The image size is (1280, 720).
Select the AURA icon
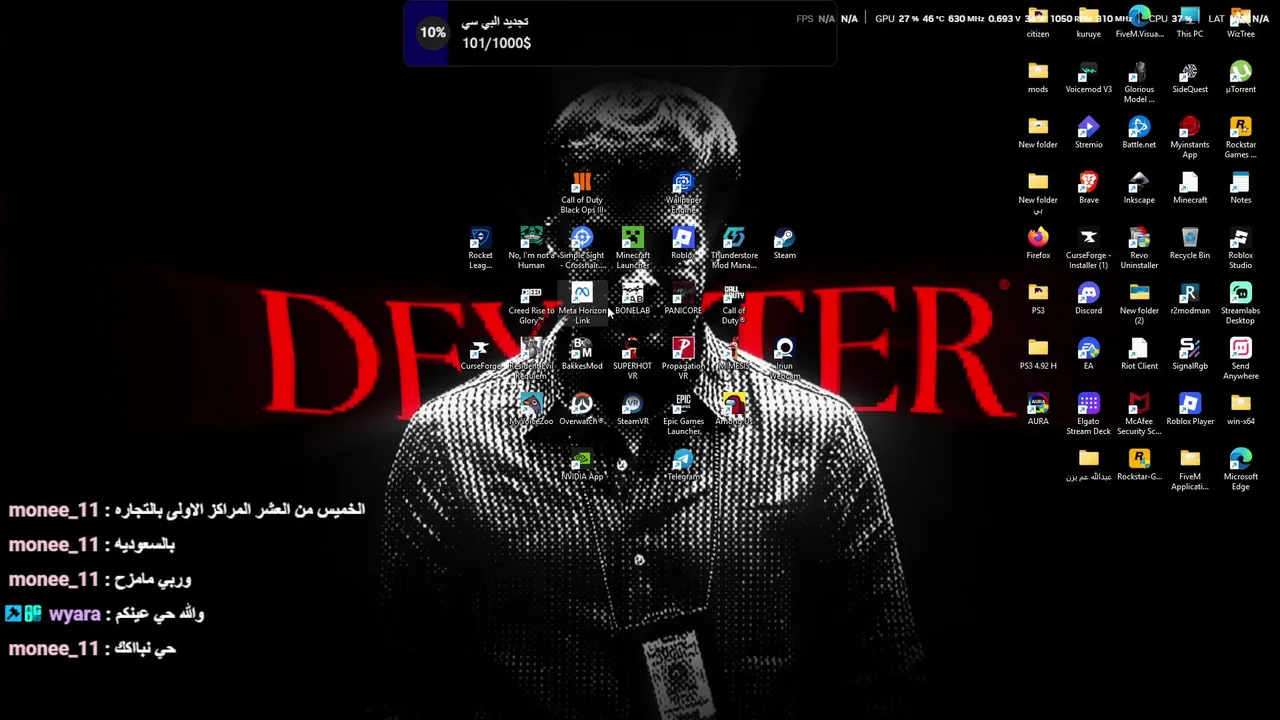coord(1038,410)
